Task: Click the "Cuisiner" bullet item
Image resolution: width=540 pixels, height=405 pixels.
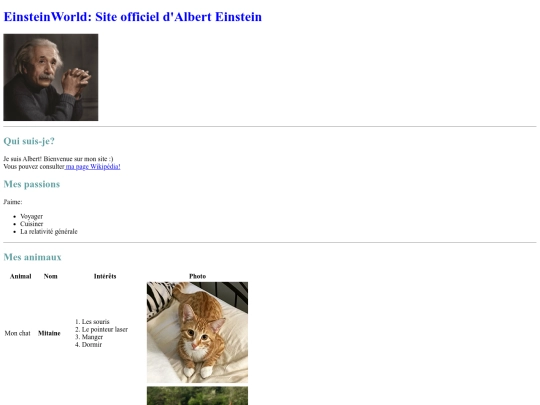Action: tap(31, 224)
